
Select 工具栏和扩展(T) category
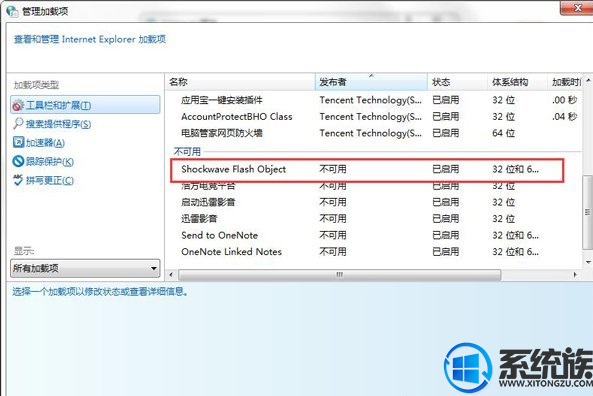click(85, 105)
